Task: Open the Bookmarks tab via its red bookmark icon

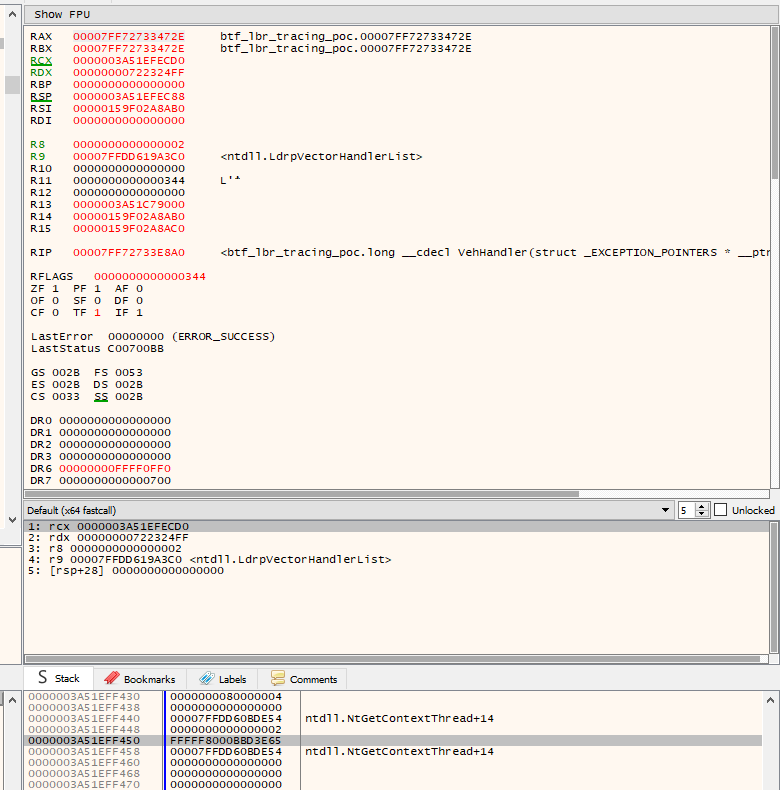Action: (x=111, y=679)
